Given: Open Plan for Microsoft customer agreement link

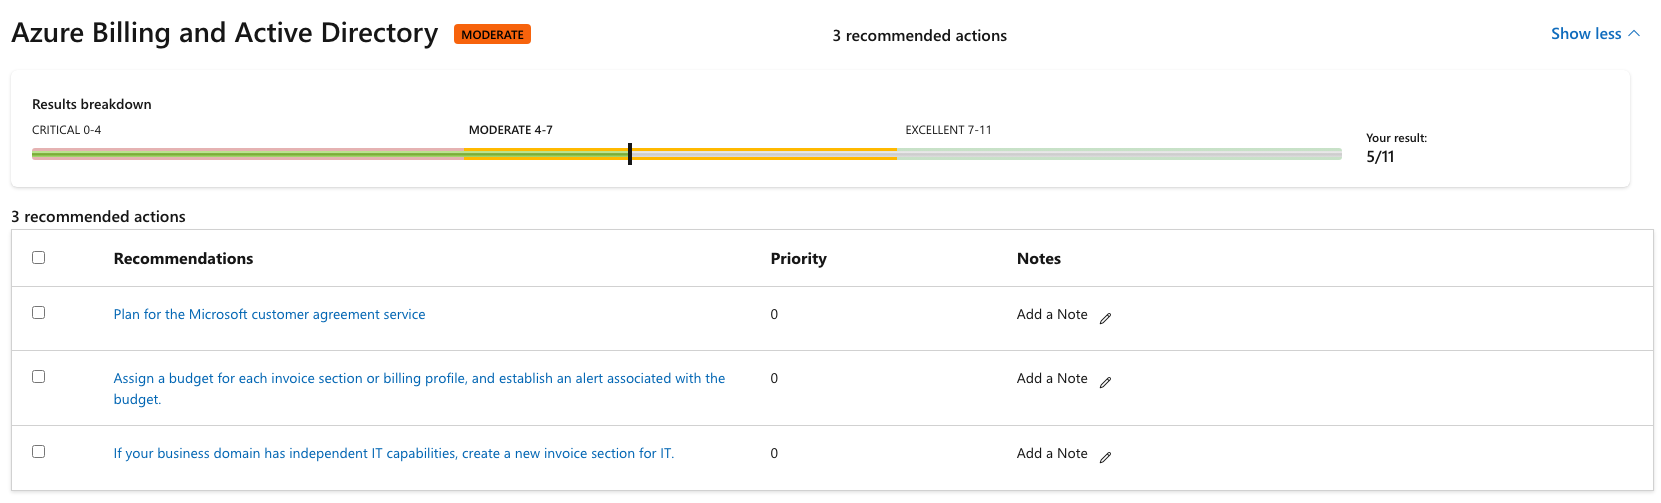Looking at the screenshot, I should [269, 314].
